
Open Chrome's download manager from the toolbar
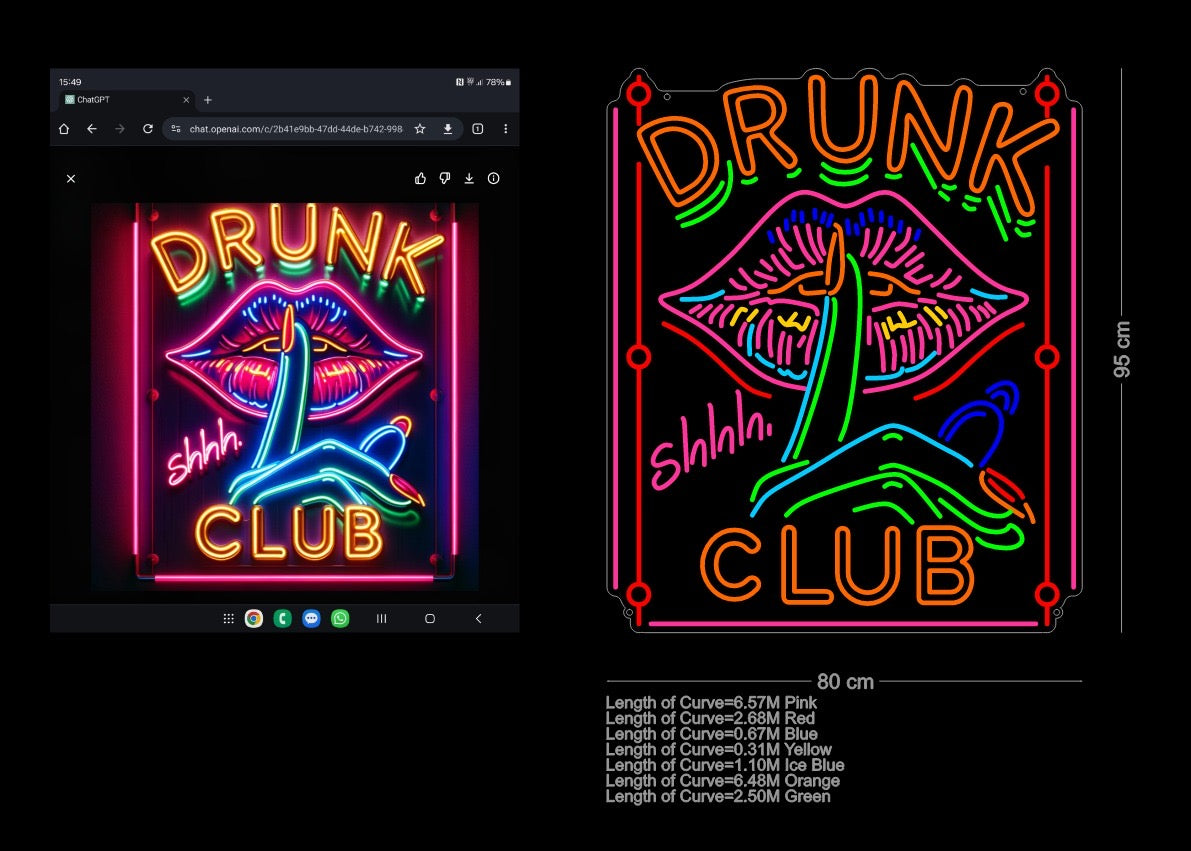click(447, 129)
